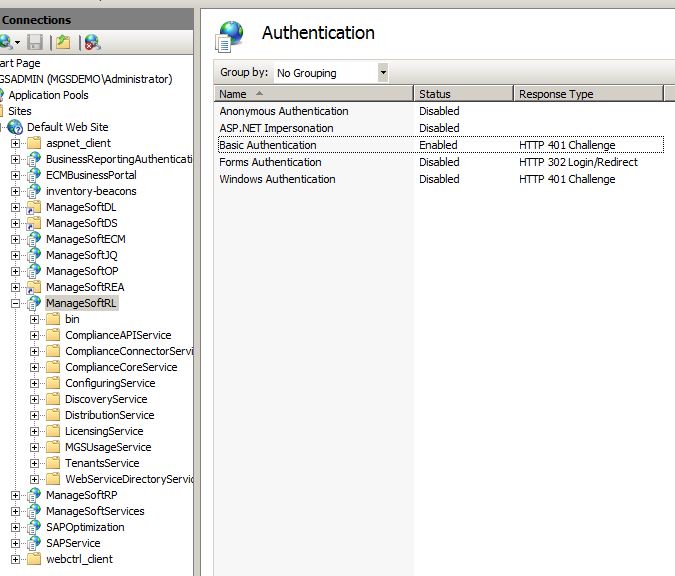
Task: Expand the MGSUsageService folder node
Action: click(x=34, y=447)
